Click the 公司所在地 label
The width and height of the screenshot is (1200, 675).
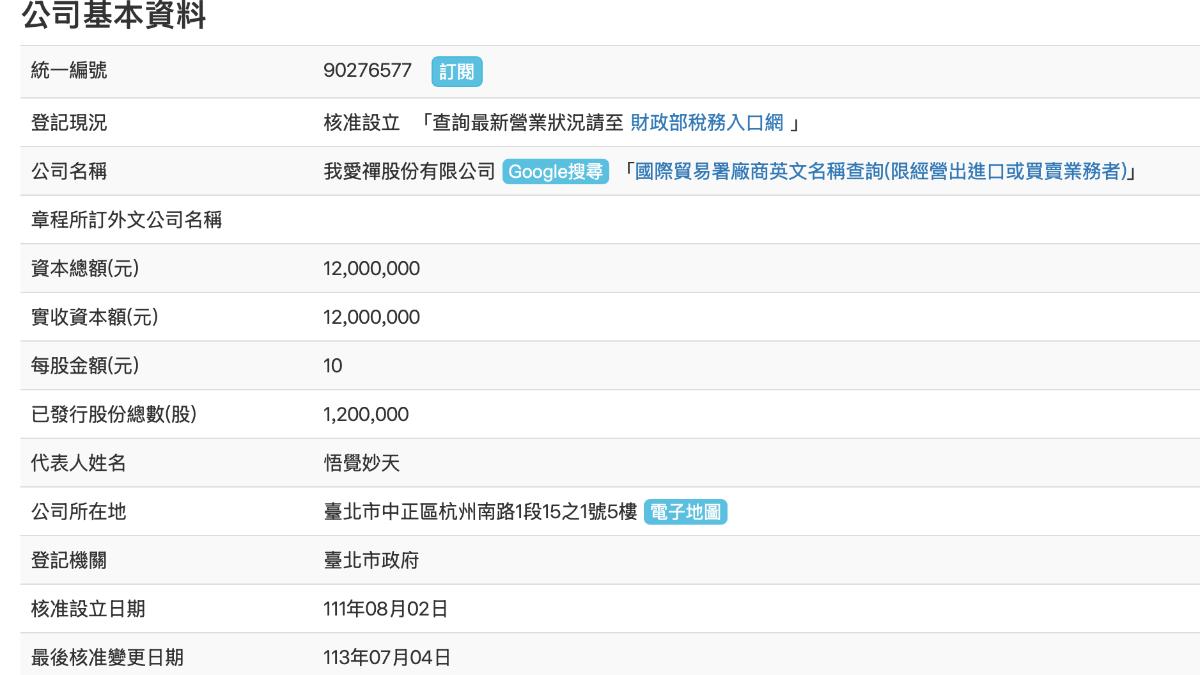tap(79, 512)
